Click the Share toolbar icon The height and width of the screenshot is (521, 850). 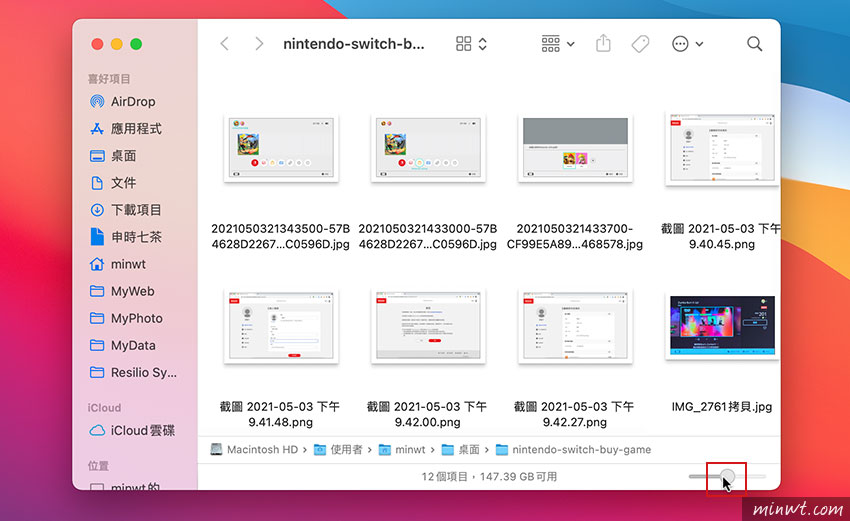[x=603, y=43]
